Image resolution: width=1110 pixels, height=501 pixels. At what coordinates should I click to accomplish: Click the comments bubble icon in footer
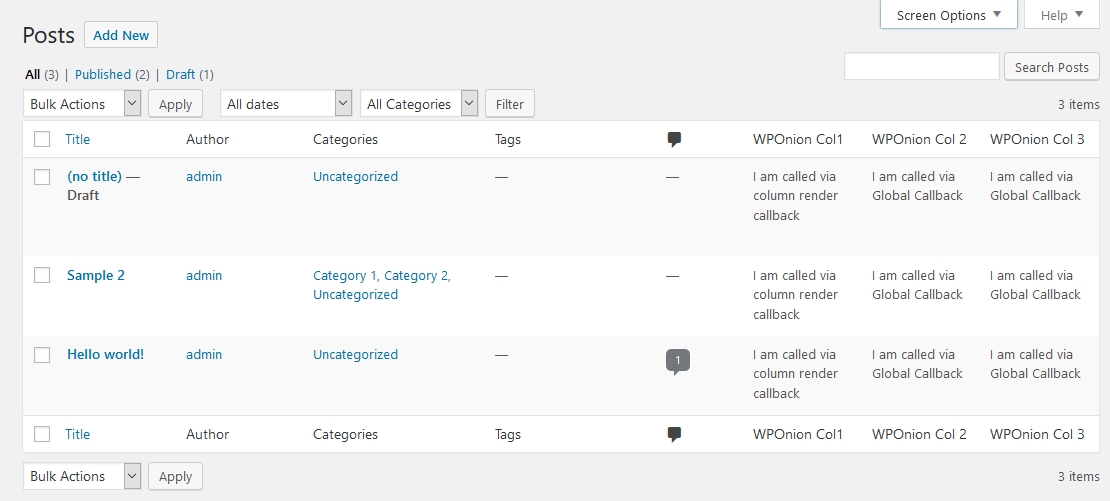pyautogui.click(x=674, y=434)
